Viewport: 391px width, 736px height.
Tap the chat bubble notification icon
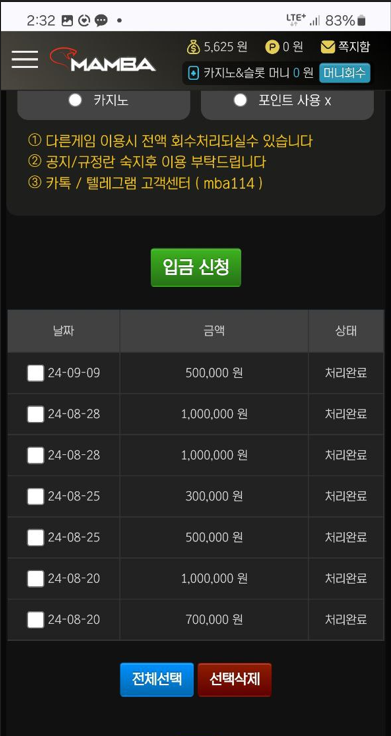pyautogui.click(x=101, y=21)
